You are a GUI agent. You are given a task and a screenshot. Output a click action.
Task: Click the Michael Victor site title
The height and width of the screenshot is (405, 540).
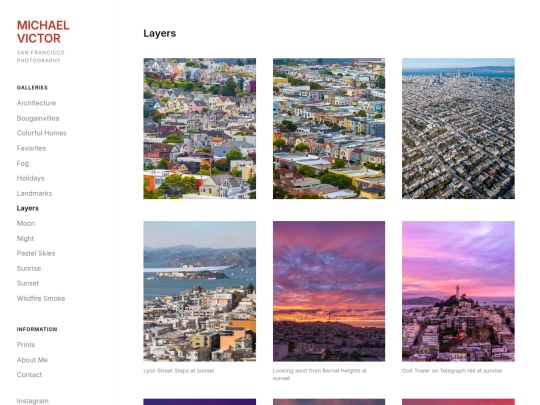pos(43,32)
